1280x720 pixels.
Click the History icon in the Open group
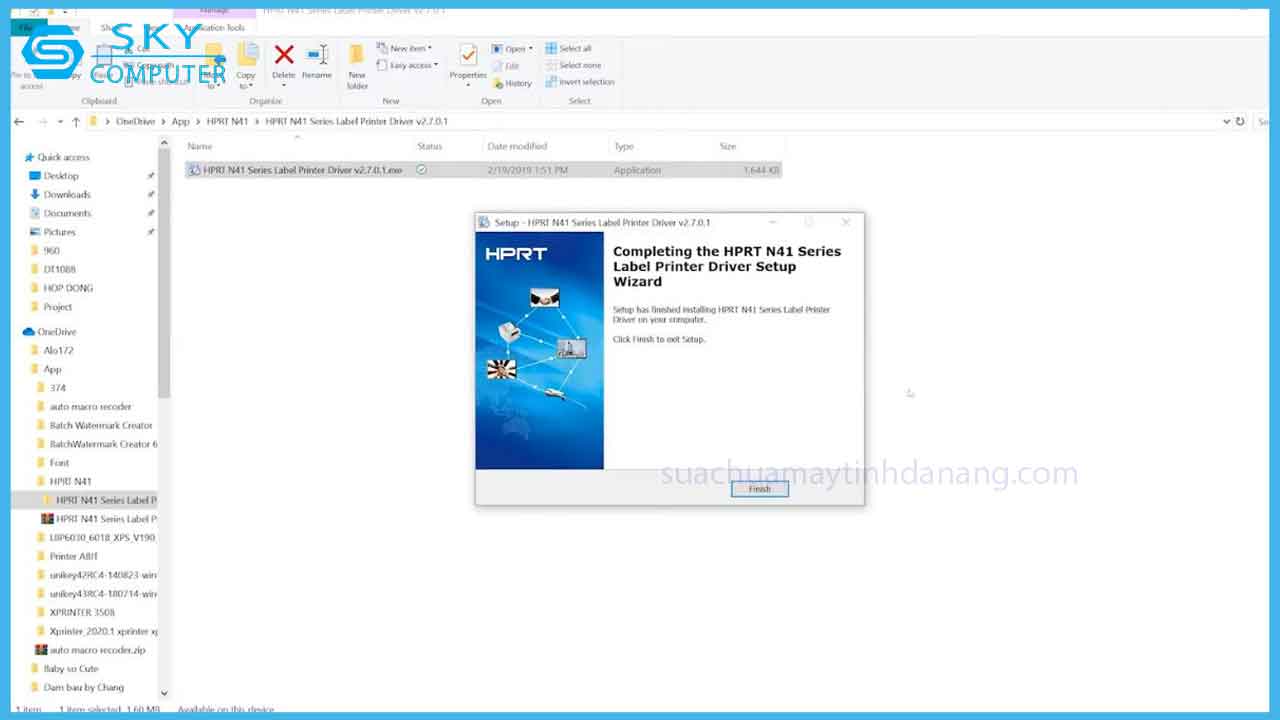click(512, 83)
